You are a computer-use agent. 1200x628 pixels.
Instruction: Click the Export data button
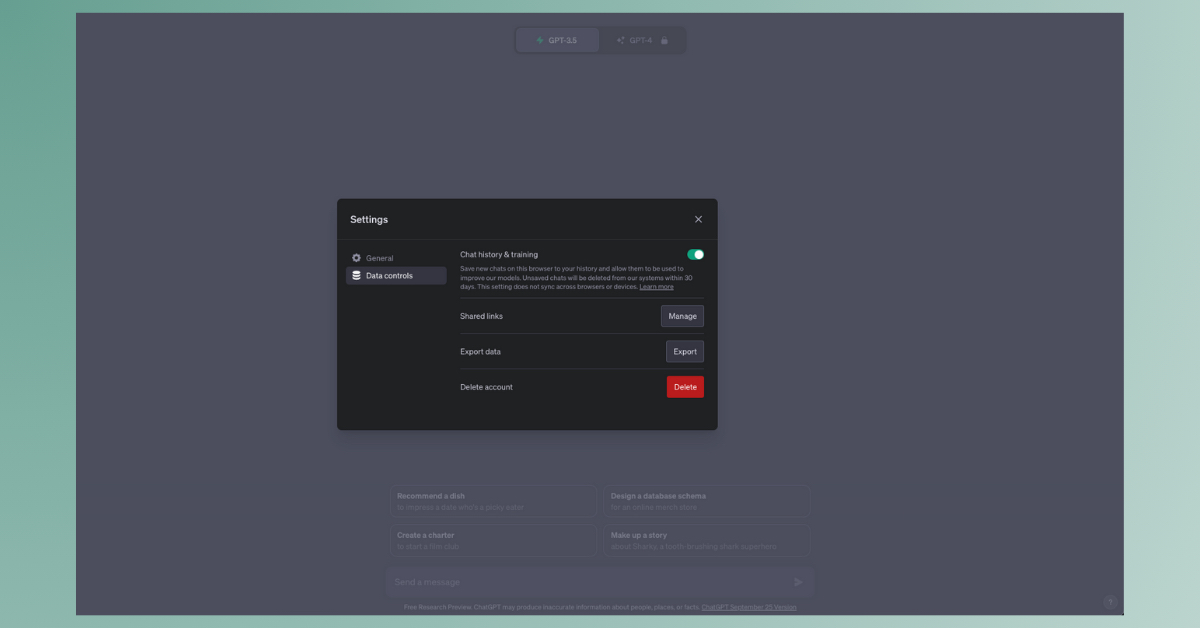click(x=685, y=352)
